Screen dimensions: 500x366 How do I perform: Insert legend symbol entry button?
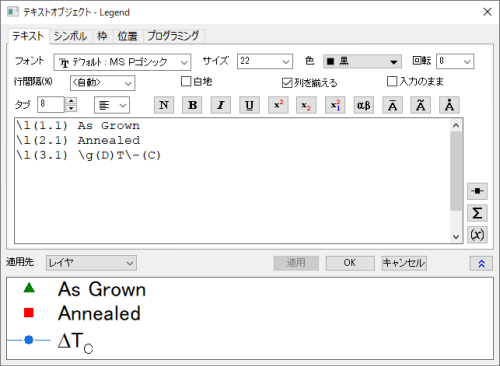tap(477, 191)
